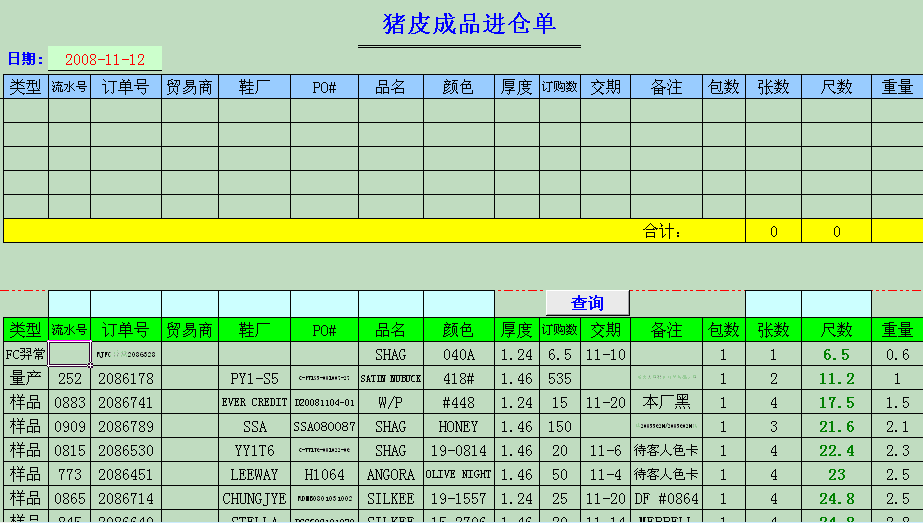Screen dimensions: 923x523
Task: Select the CHUNGJYE shoe factory cell
Action: coord(254,498)
